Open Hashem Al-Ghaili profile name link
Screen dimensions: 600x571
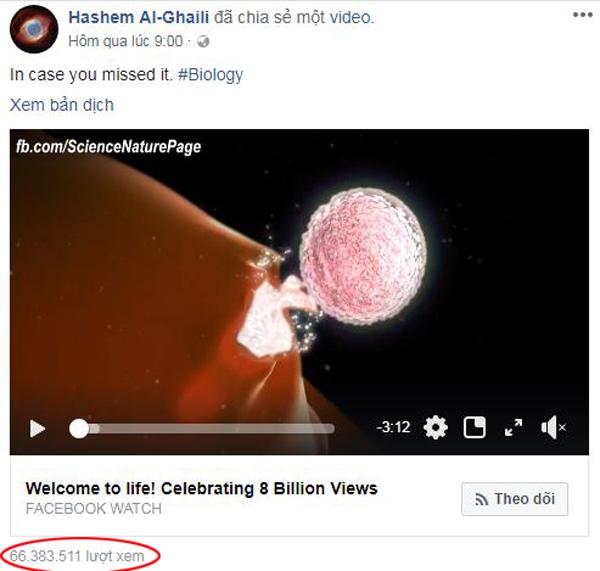point(139,17)
